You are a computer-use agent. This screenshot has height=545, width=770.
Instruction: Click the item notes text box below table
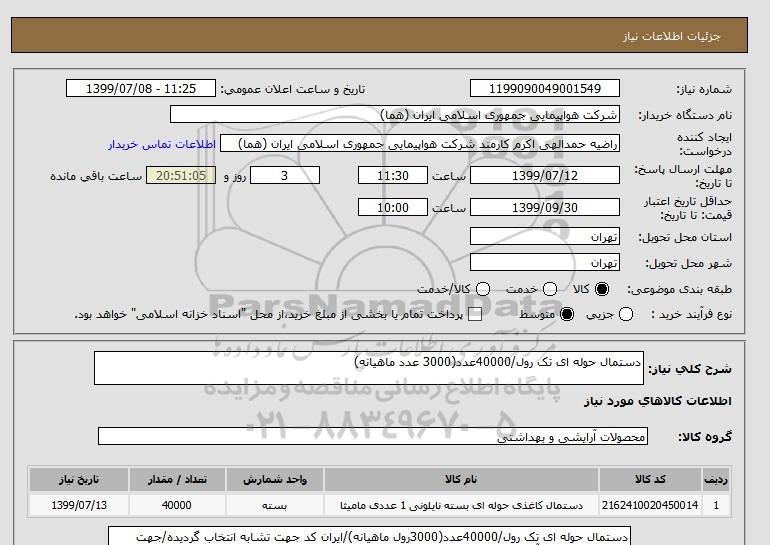(369, 536)
